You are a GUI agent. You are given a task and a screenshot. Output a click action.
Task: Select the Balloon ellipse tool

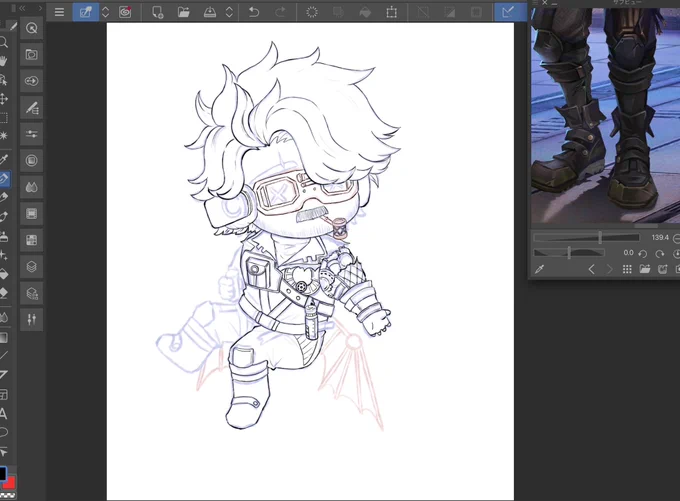(3, 432)
